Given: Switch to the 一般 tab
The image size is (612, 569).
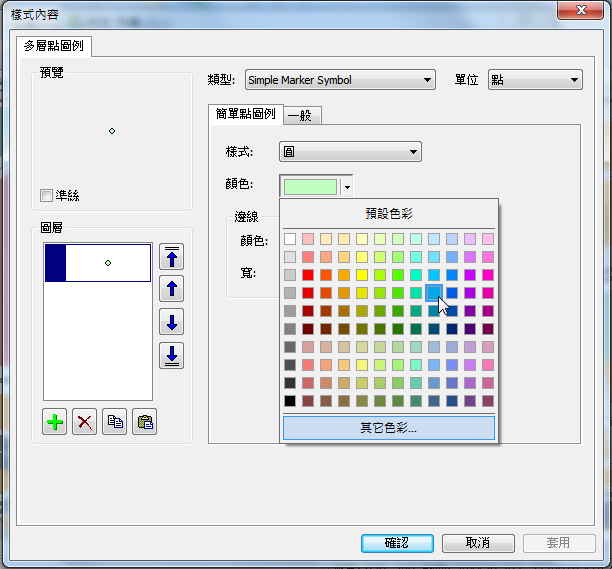Looking at the screenshot, I should pos(302,116).
